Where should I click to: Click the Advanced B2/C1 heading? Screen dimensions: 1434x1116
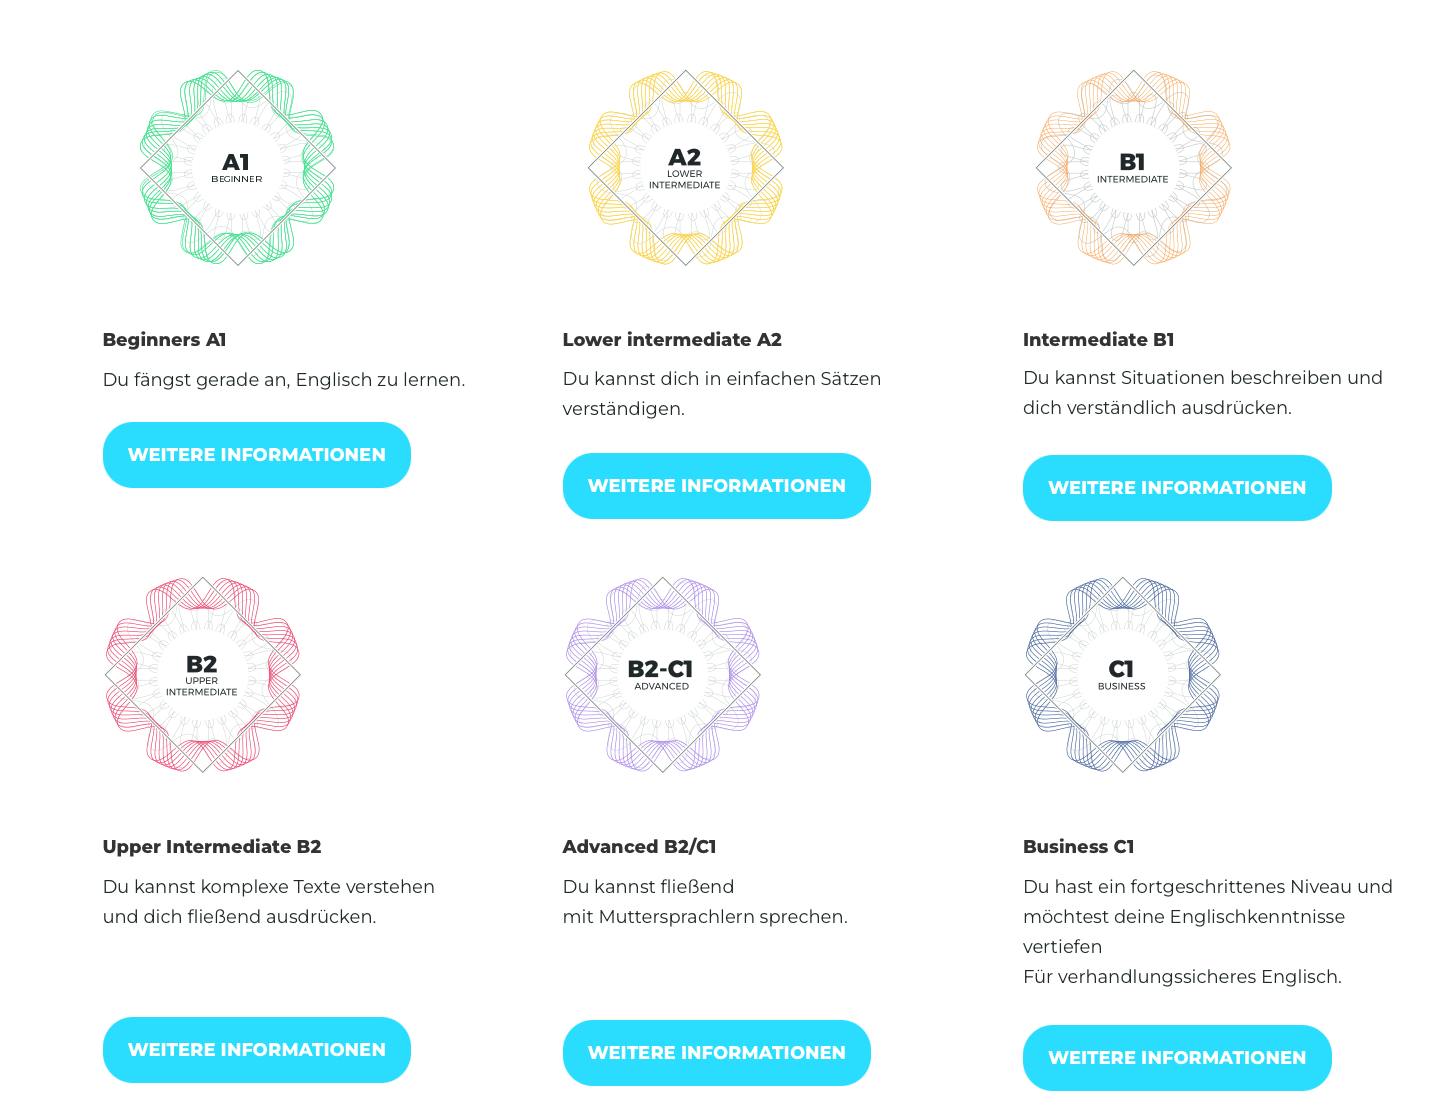pyautogui.click(x=639, y=847)
